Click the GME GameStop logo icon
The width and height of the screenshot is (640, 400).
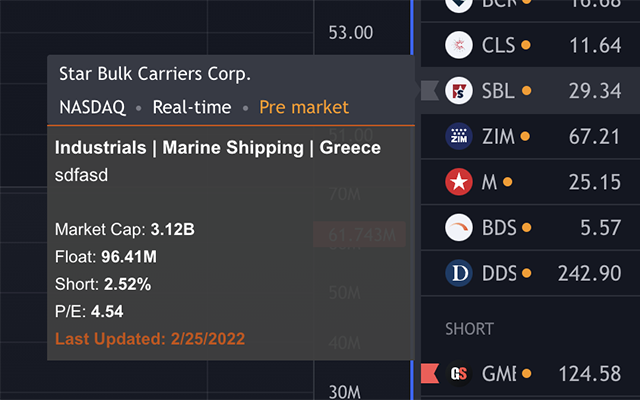coord(459,374)
